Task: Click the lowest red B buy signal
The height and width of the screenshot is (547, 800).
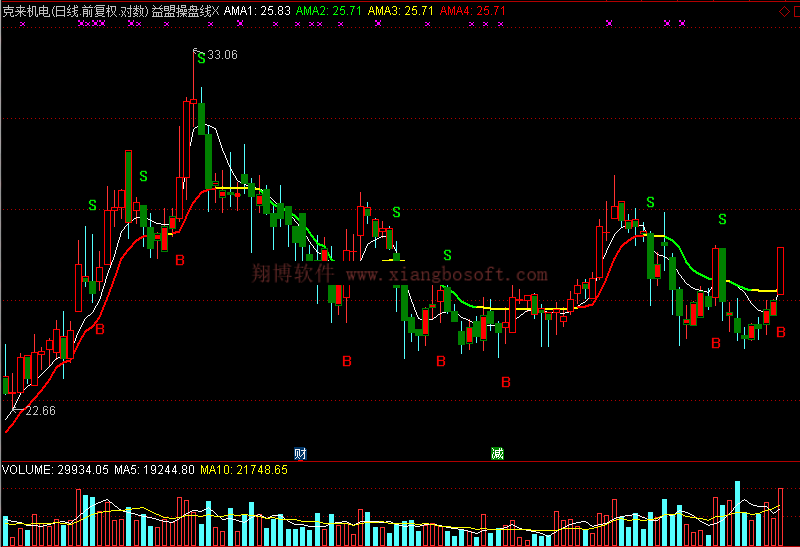Action: point(506,382)
